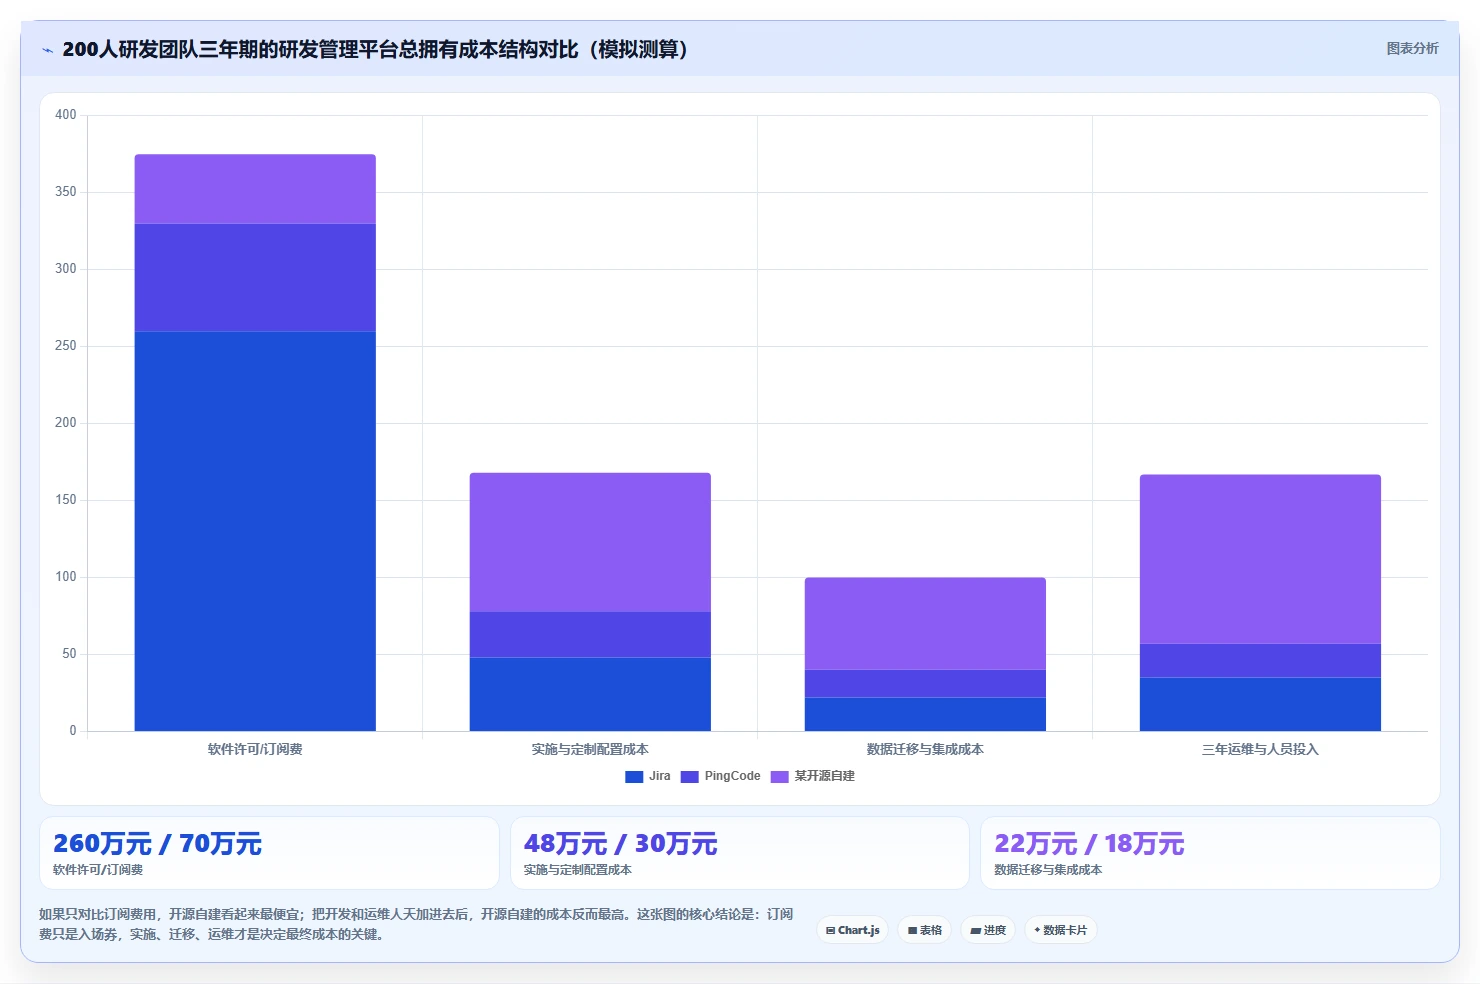
Task: Click the y-axis 250 tick label
Action: point(66,346)
